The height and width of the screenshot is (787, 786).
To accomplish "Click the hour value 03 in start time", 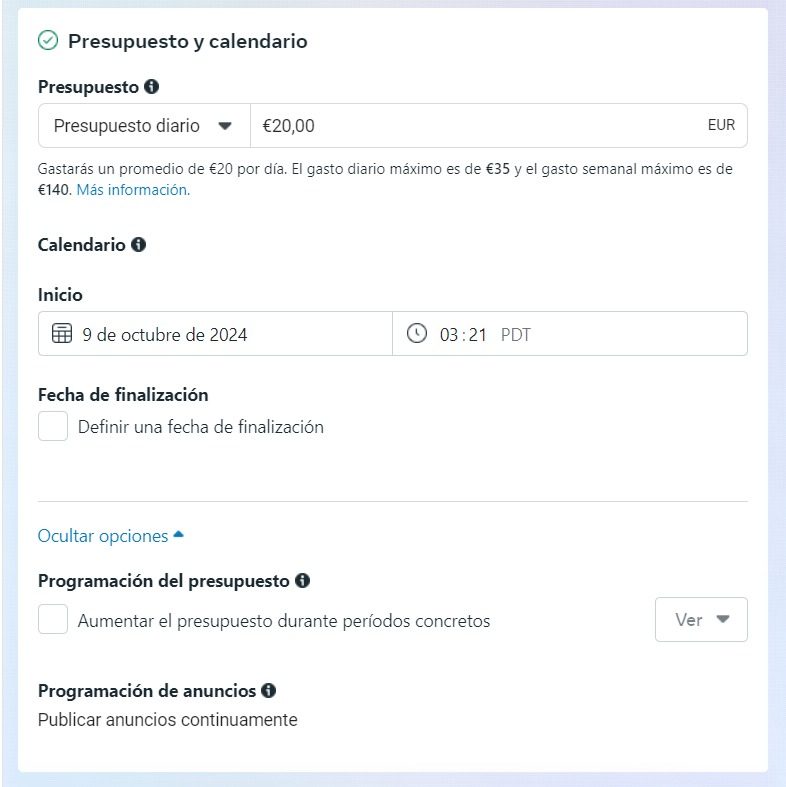I will (449, 335).
